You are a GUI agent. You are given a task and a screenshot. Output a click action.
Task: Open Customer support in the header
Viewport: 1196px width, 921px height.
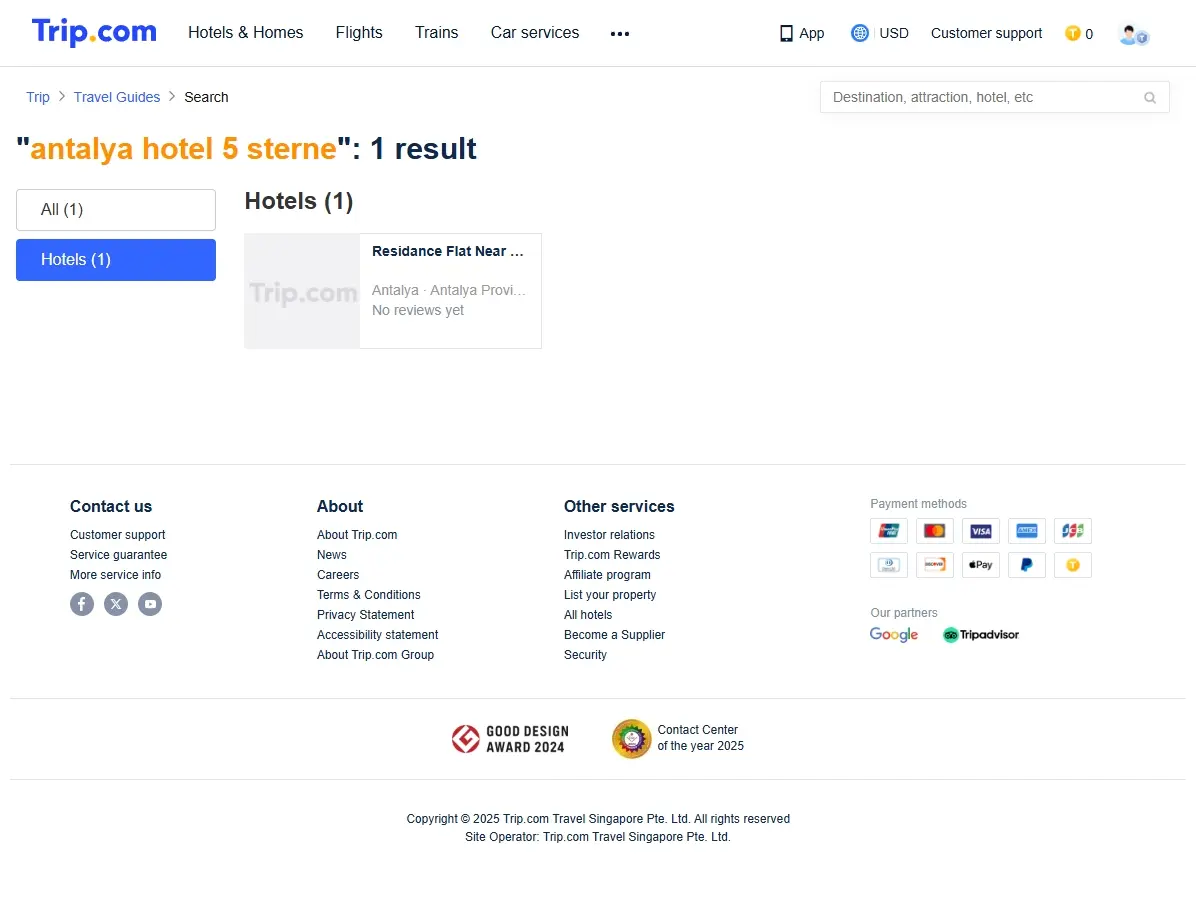coord(986,34)
